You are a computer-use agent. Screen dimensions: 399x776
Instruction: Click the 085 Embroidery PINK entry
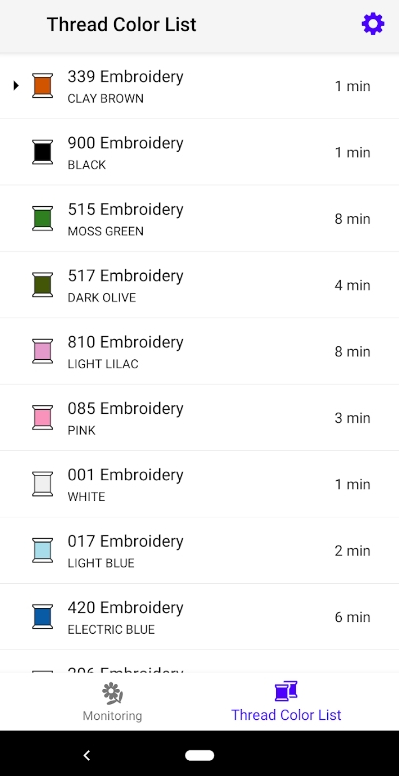point(200,418)
